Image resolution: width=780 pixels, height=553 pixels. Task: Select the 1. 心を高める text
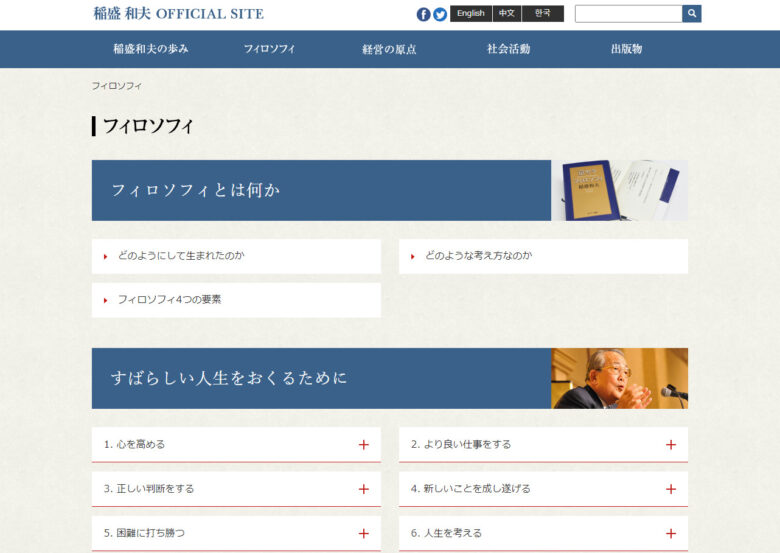[134, 444]
